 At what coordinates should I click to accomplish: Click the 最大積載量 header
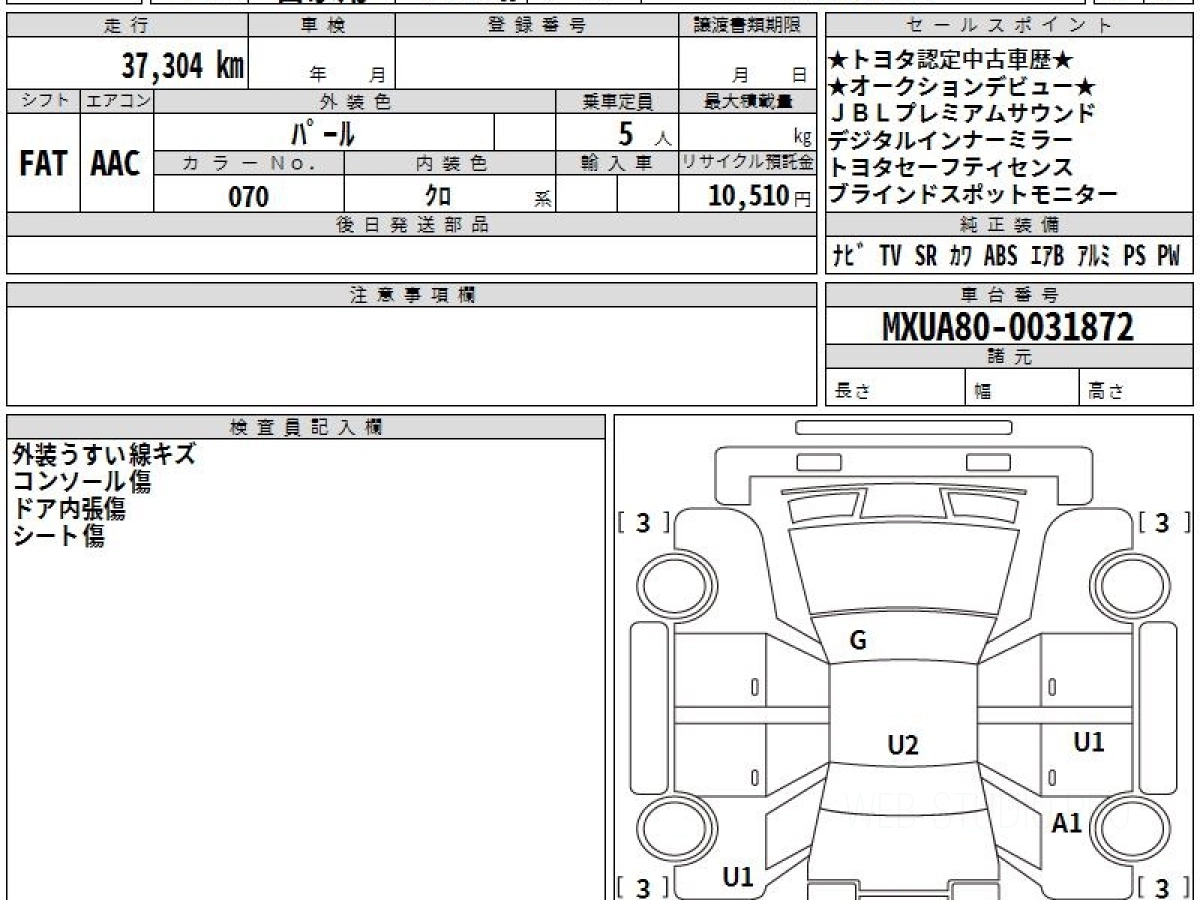tap(747, 101)
